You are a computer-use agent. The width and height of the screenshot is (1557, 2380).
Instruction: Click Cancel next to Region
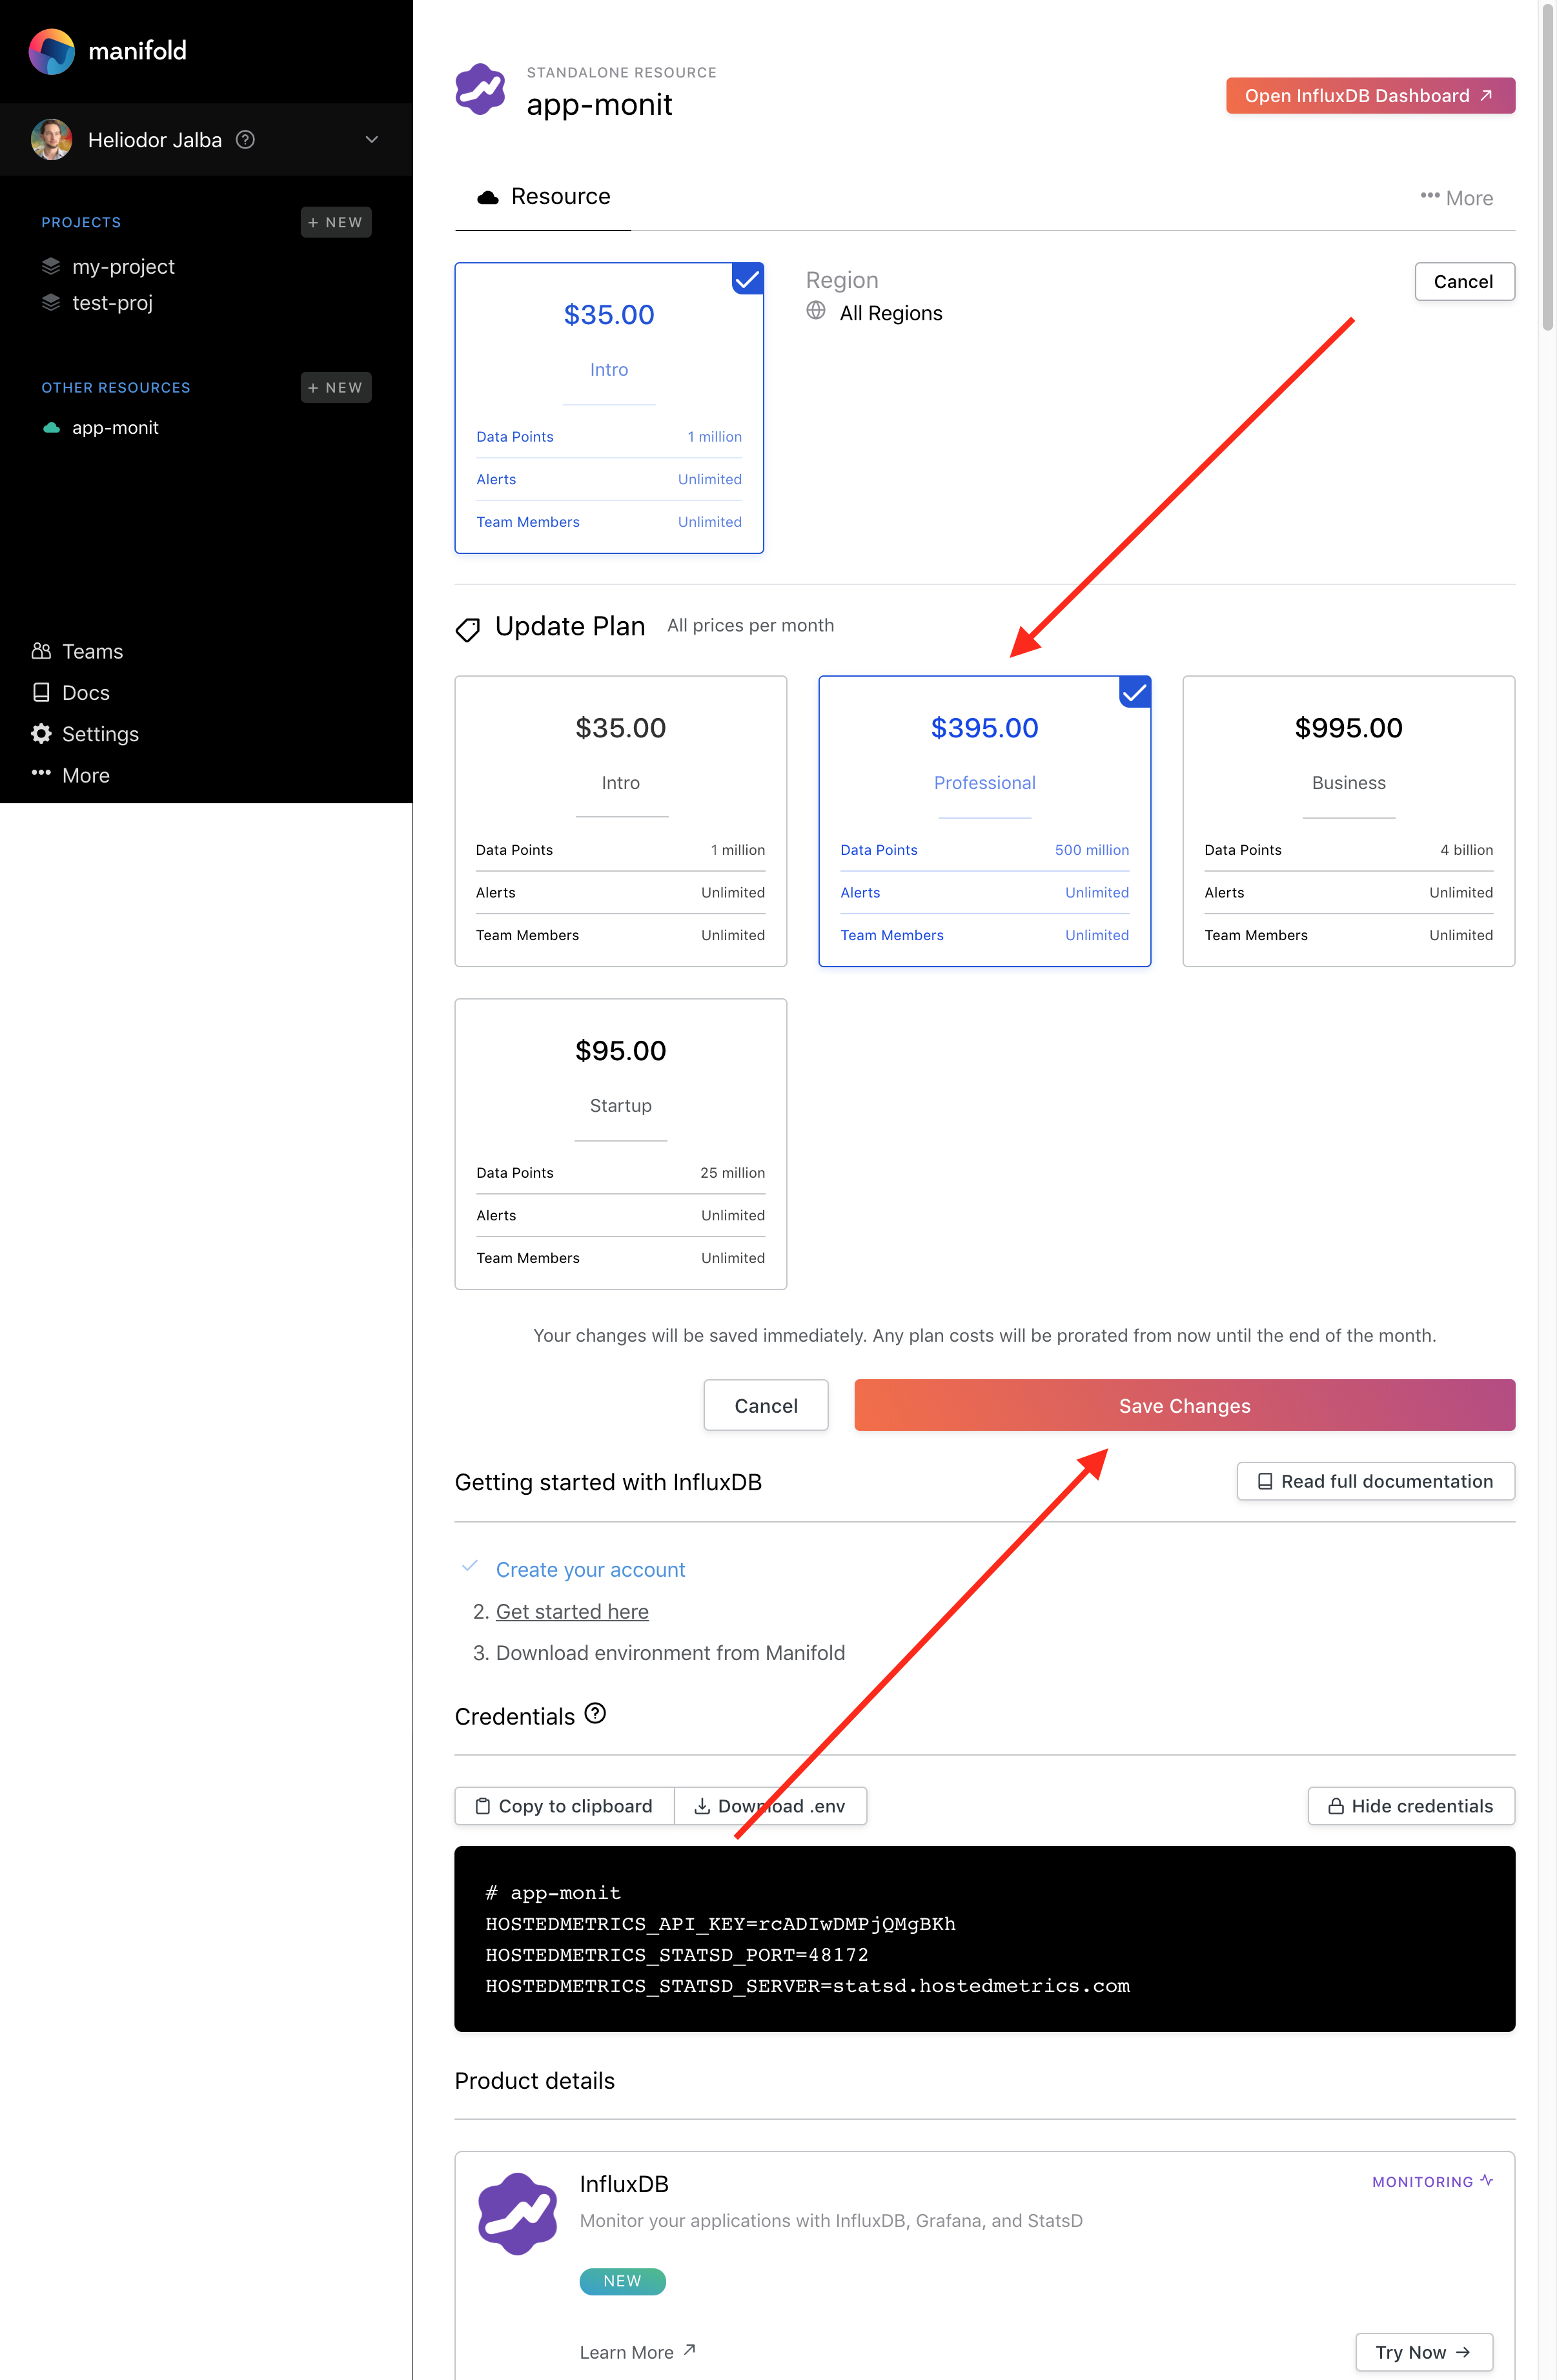1464,282
